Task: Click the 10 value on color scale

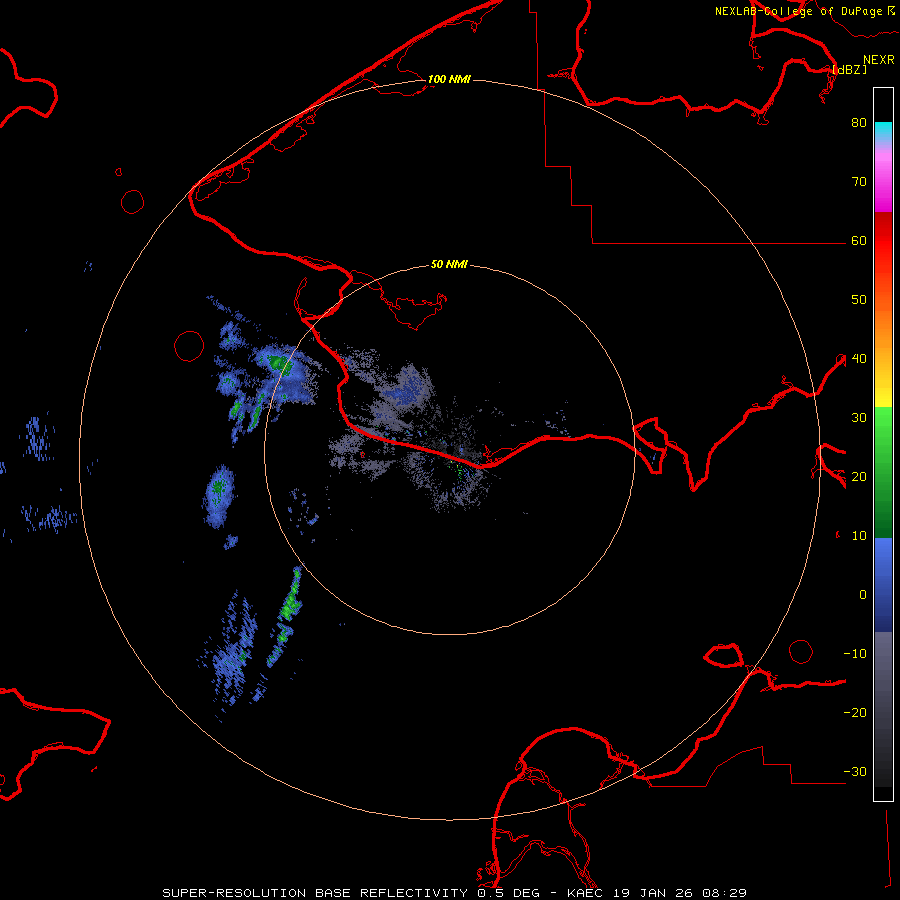Action: pyautogui.click(x=859, y=536)
